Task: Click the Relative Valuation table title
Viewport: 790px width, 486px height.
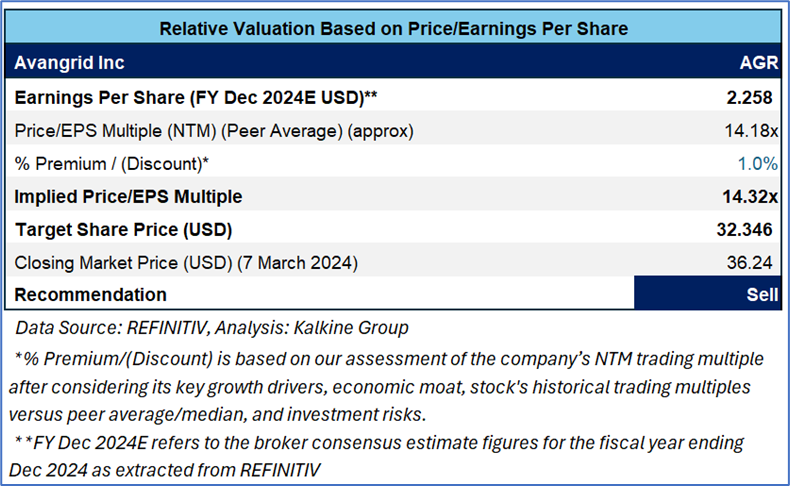Action: [394, 29]
